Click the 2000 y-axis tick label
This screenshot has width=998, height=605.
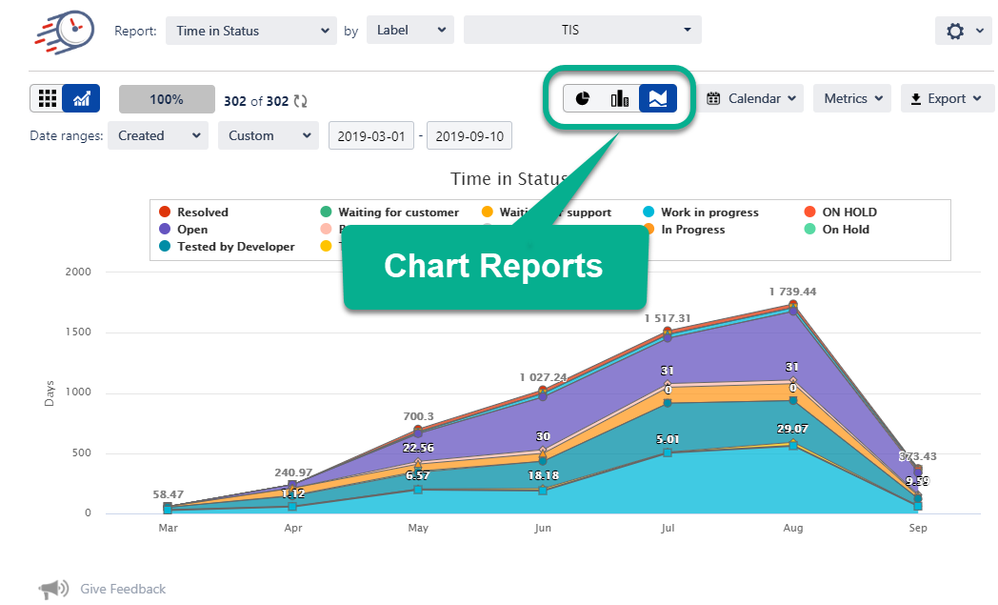tap(78, 272)
